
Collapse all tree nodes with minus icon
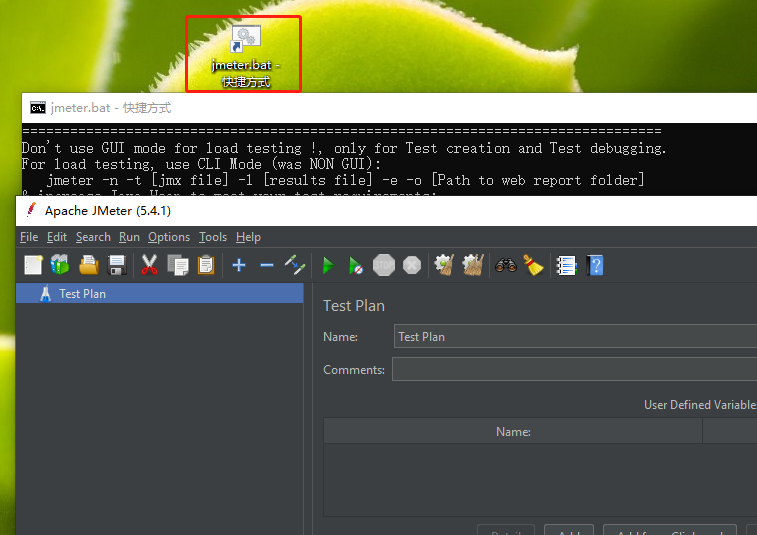pyautogui.click(x=267, y=265)
